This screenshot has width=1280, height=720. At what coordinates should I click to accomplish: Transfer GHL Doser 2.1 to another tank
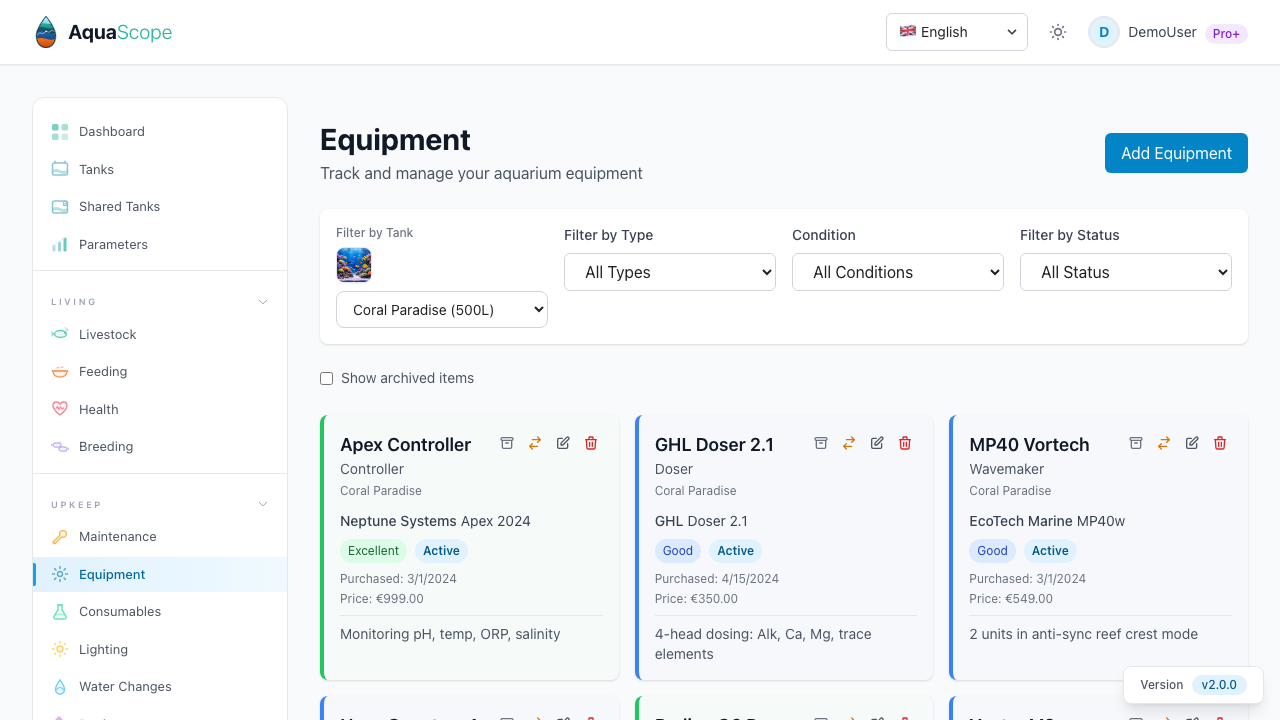[849, 443]
